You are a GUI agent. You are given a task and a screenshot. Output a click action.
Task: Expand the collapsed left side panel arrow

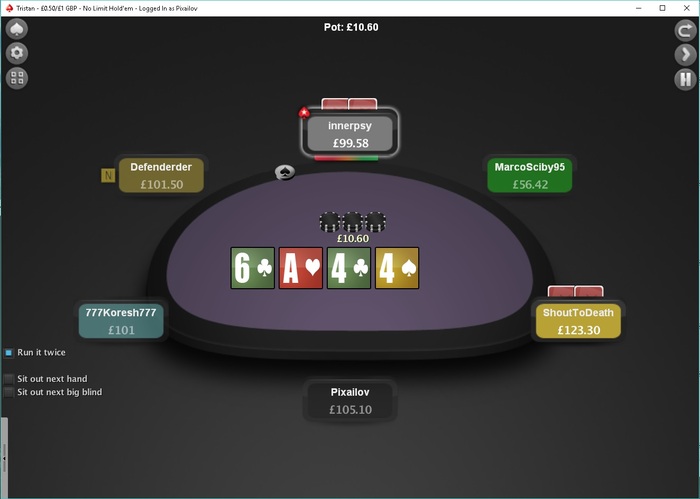[x=4, y=458]
